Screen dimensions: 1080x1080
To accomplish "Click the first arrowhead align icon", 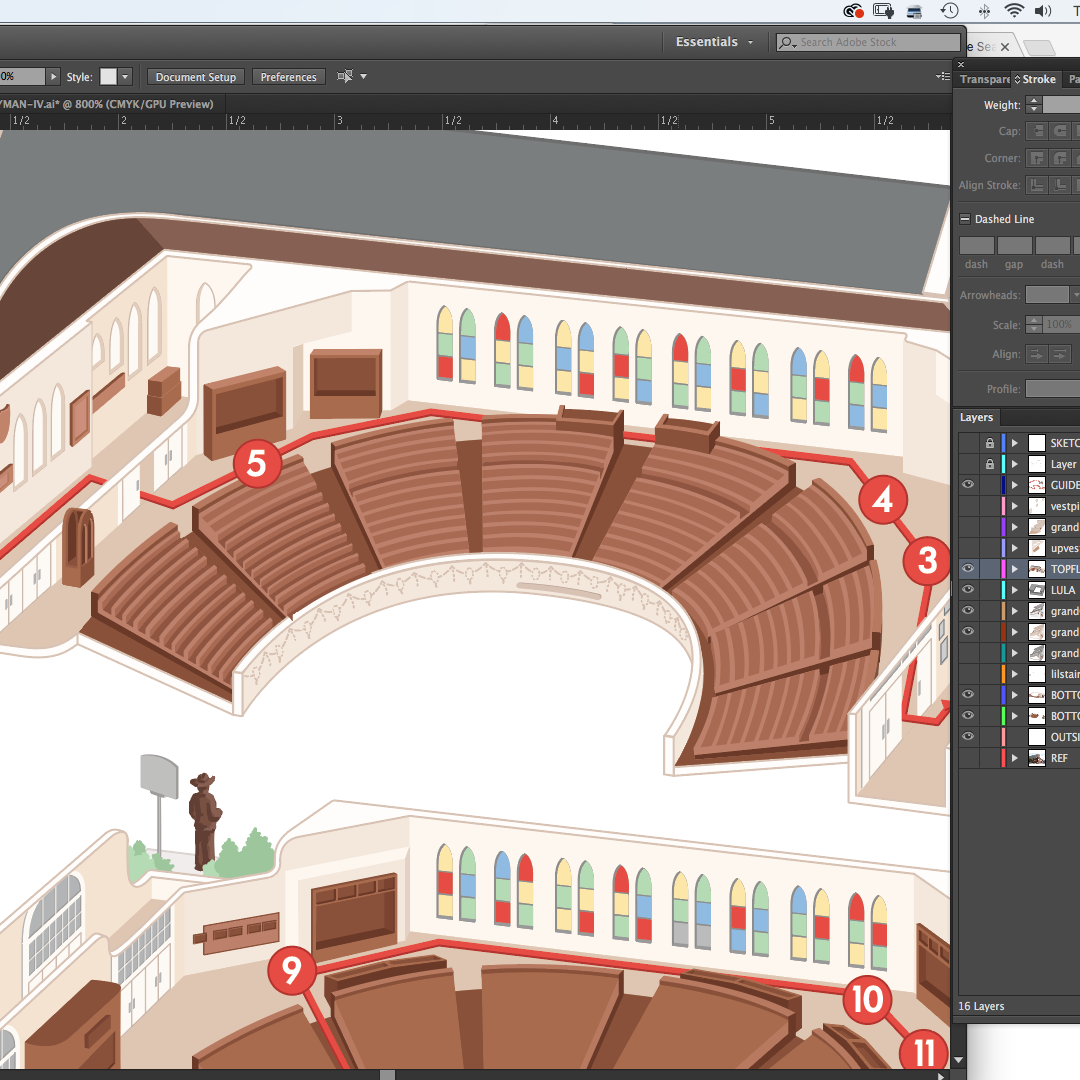I will pyautogui.click(x=1037, y=354).
